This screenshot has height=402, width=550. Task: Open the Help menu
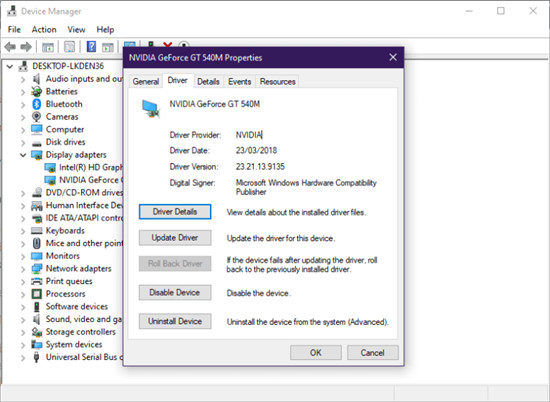105,29
